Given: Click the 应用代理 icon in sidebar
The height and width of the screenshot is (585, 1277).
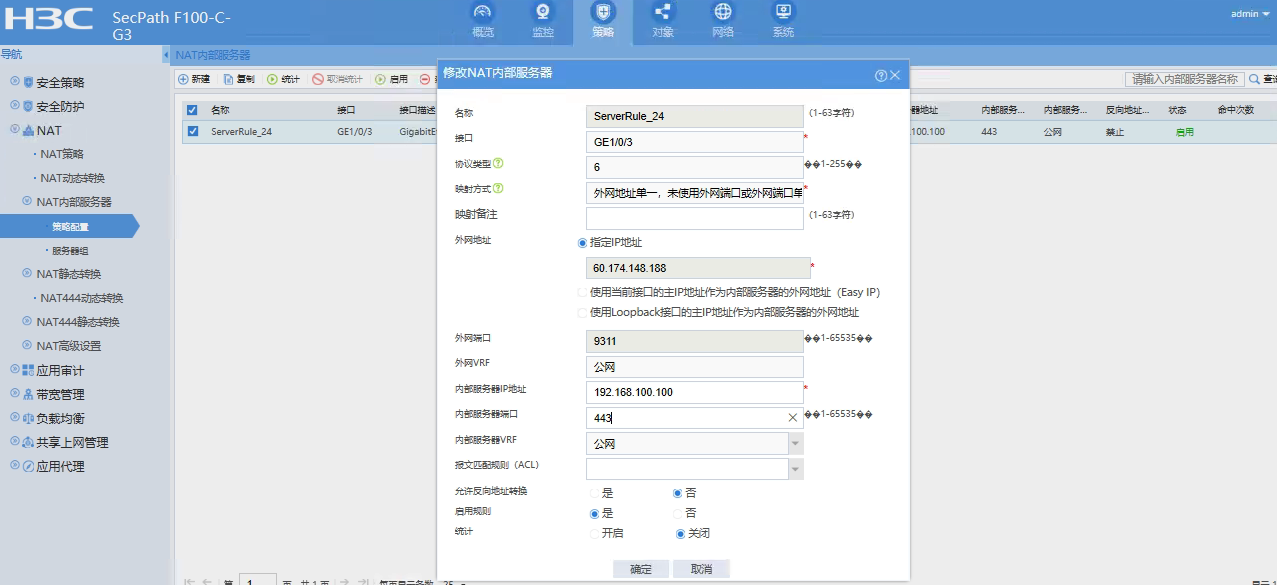Looking at the screenshot, I should pos(28,466).
